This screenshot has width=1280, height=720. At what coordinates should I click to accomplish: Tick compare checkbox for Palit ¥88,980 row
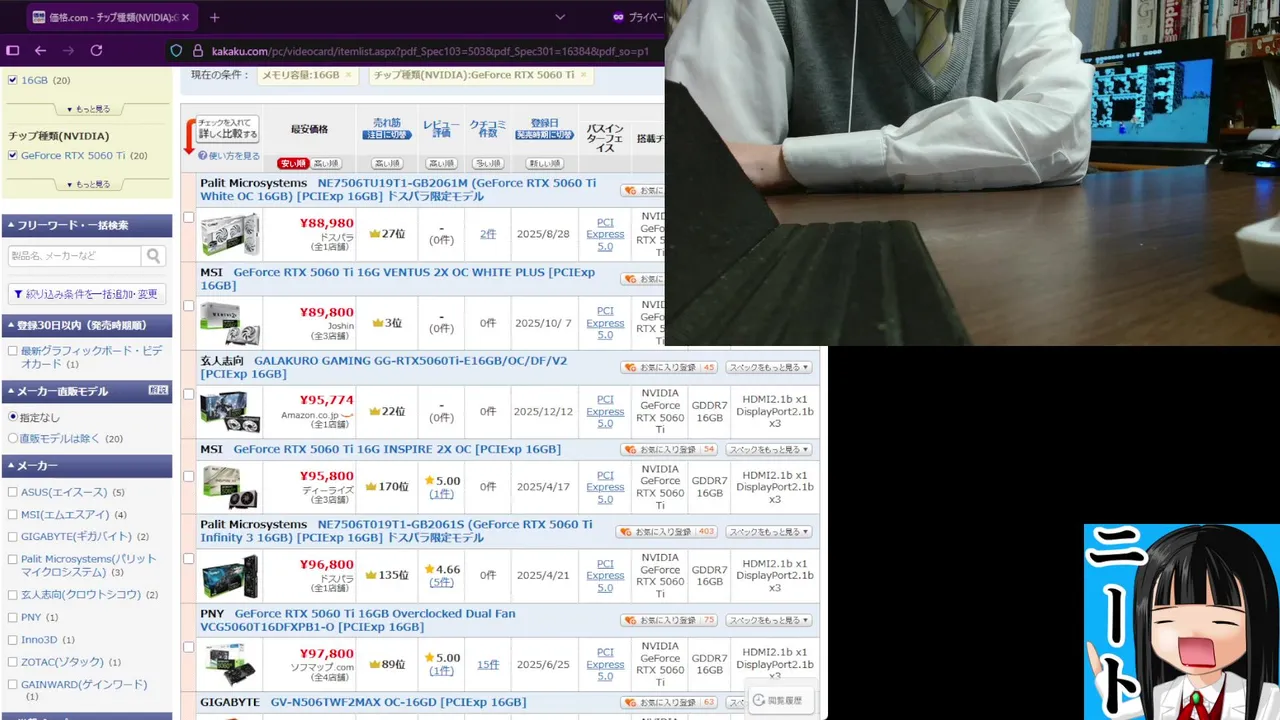click(x=188, y=217)
